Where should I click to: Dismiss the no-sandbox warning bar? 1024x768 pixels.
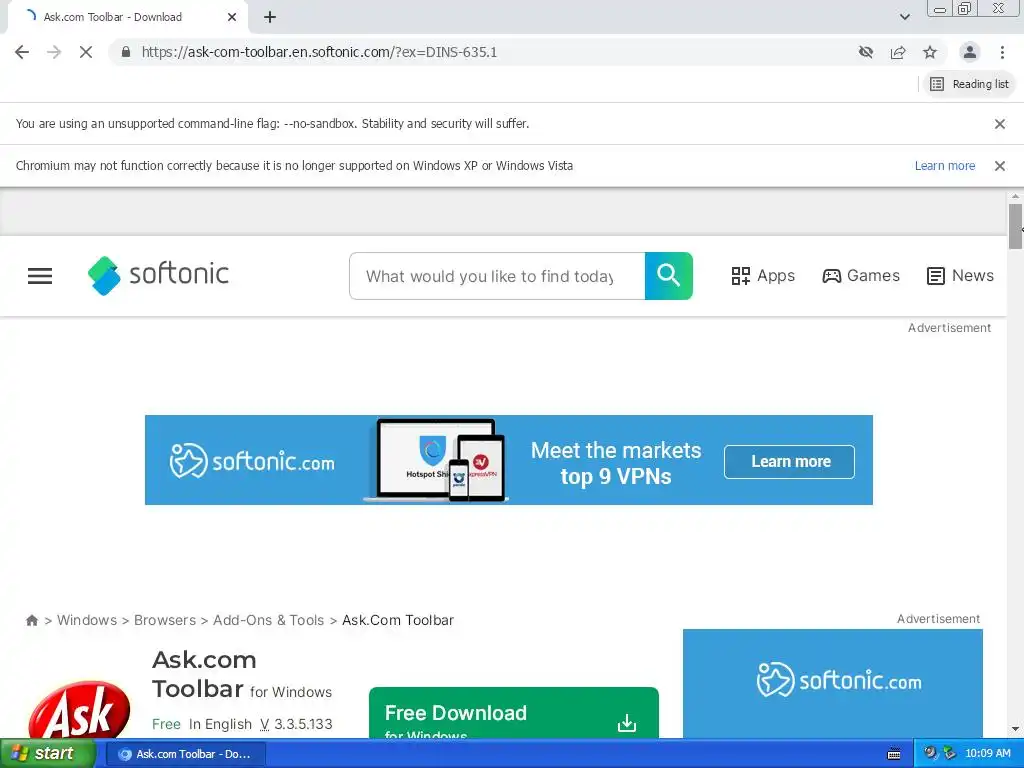pyautogui.click(x=1000, y=124)
